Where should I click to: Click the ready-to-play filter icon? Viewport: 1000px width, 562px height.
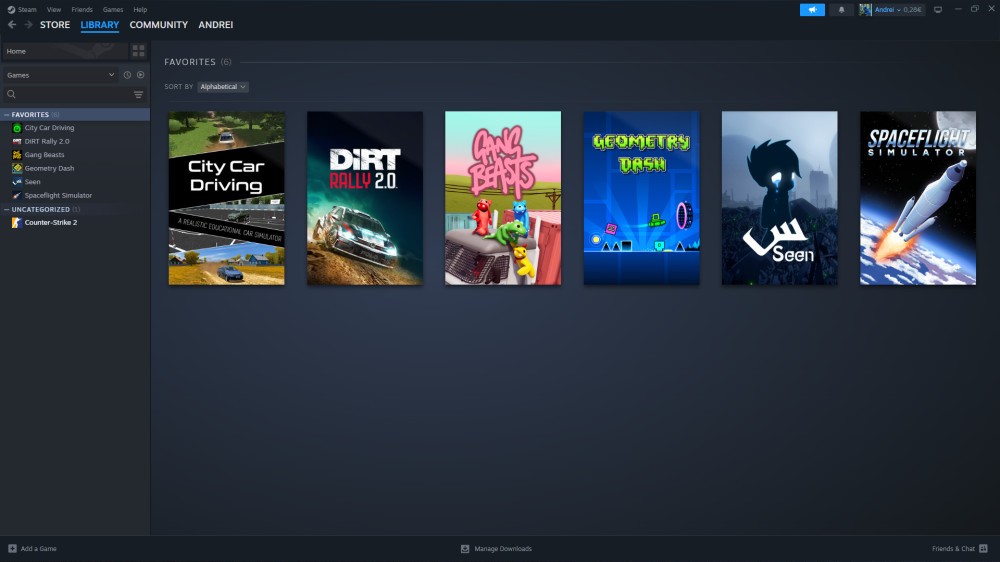click(x=140, y=75)
